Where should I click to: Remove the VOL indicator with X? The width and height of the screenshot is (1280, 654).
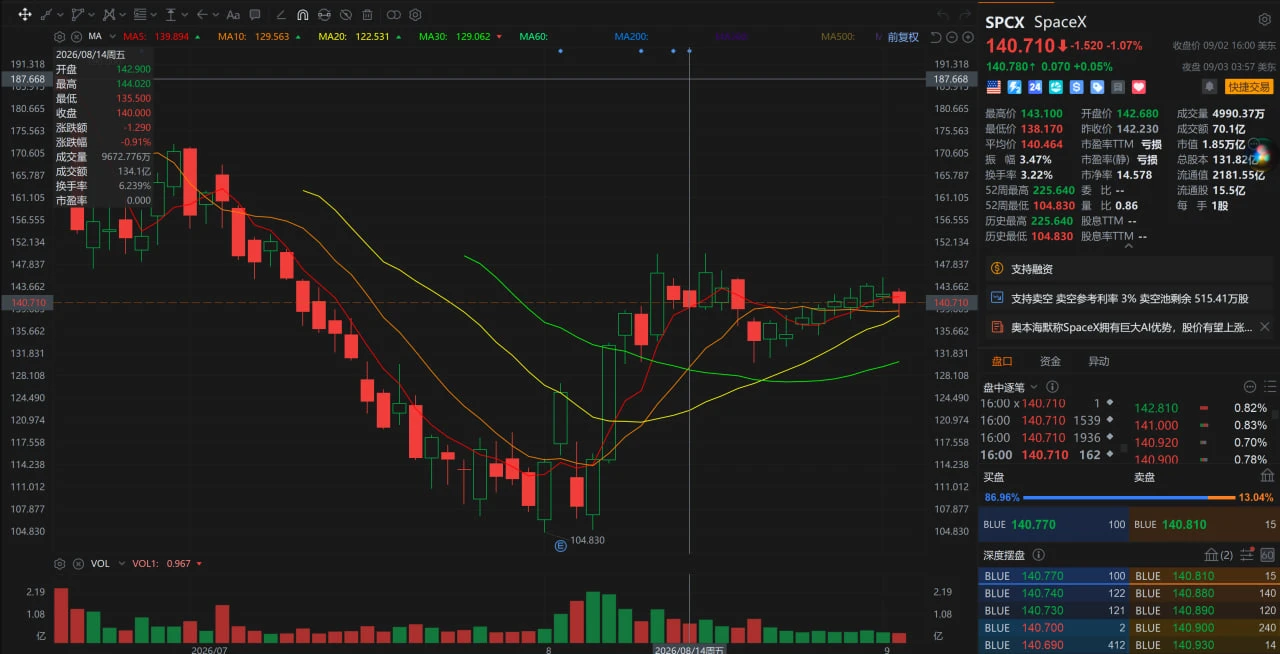pos(76,563)
